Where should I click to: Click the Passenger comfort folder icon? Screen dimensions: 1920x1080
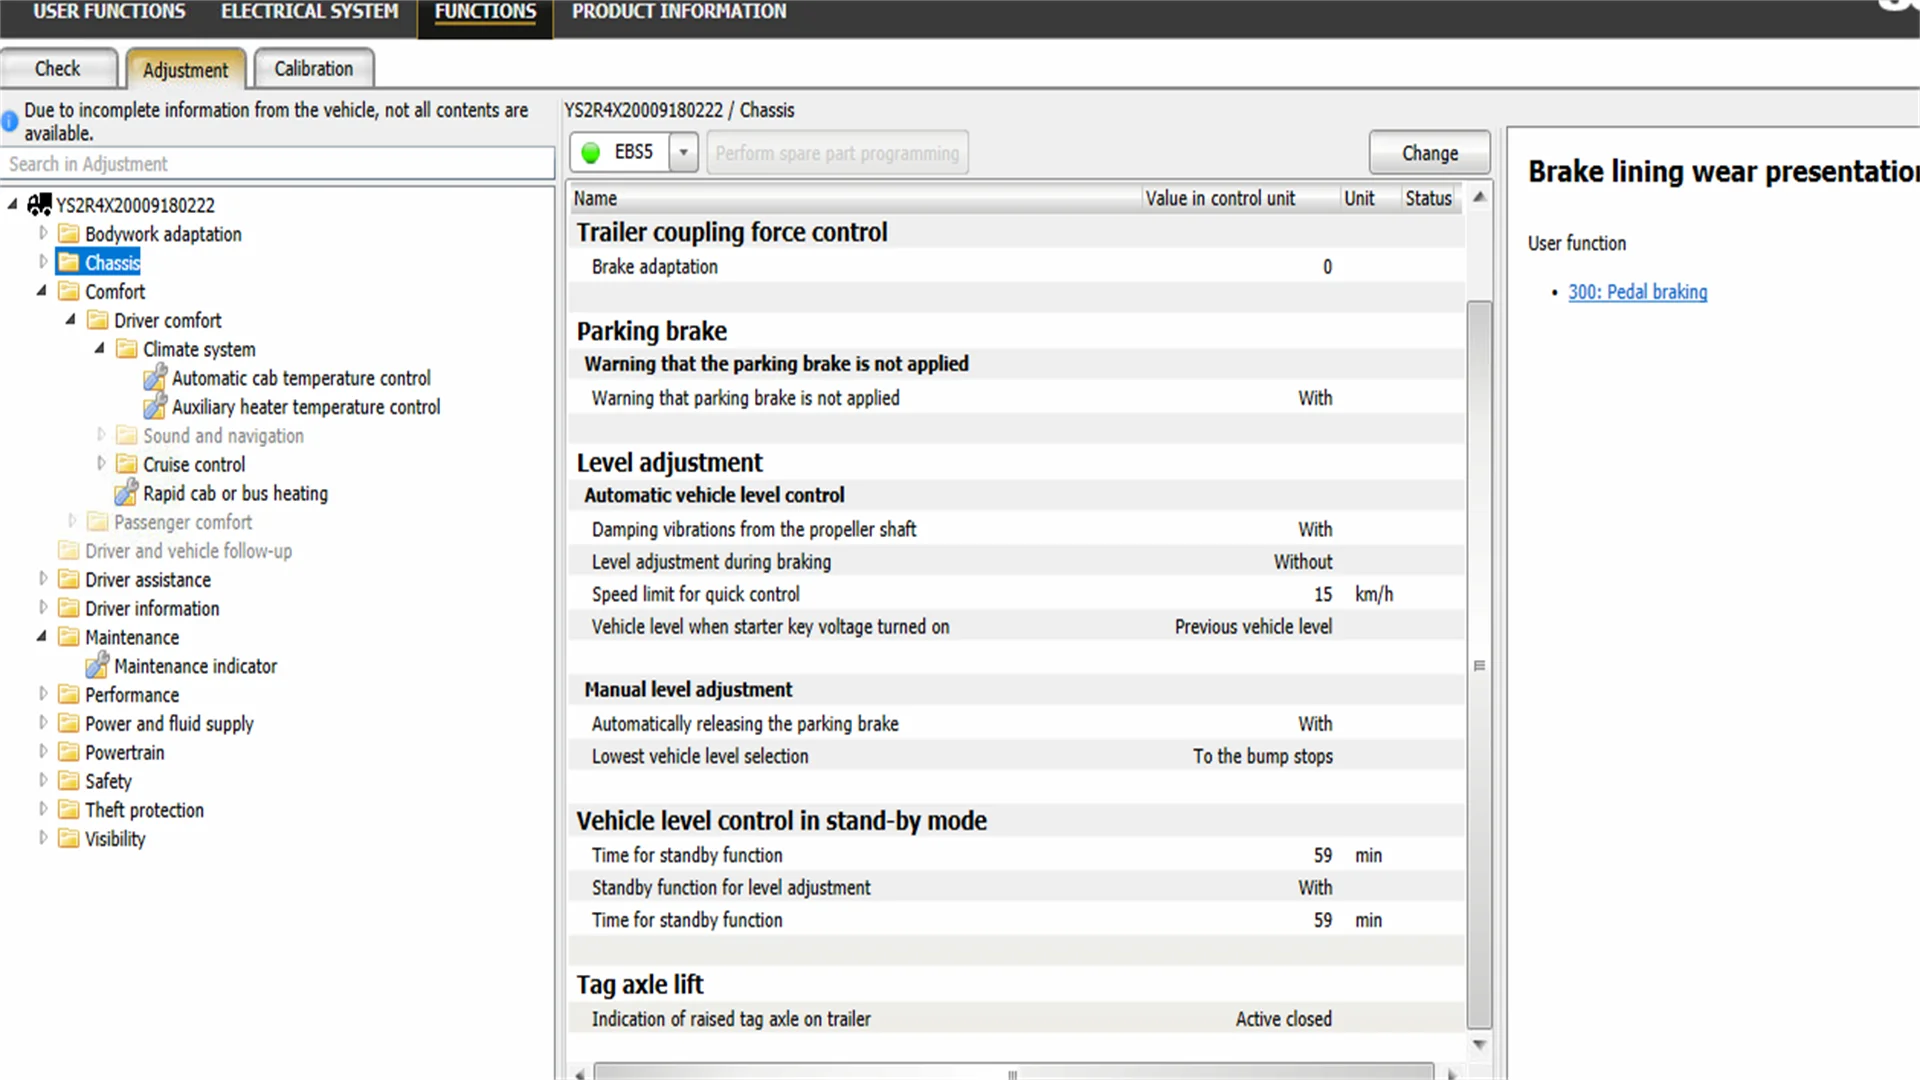click(x=98, y=522)
